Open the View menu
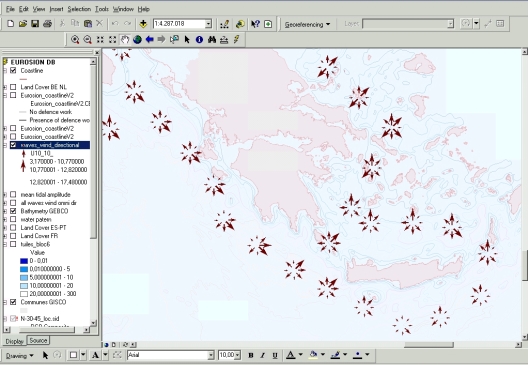528x365 pixels. pyautogui.click(x=39, y=9)
